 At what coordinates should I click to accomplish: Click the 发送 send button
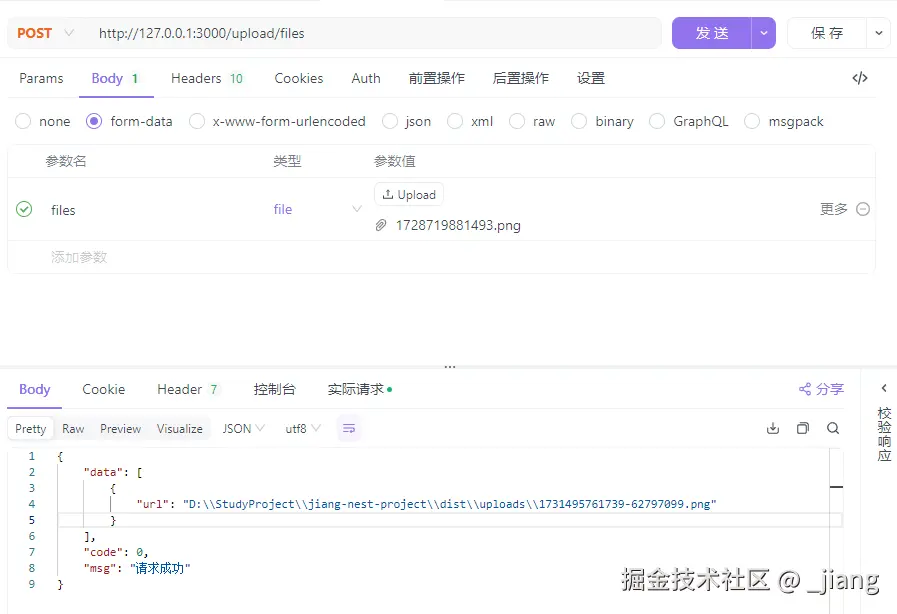[x=711, y=32]
